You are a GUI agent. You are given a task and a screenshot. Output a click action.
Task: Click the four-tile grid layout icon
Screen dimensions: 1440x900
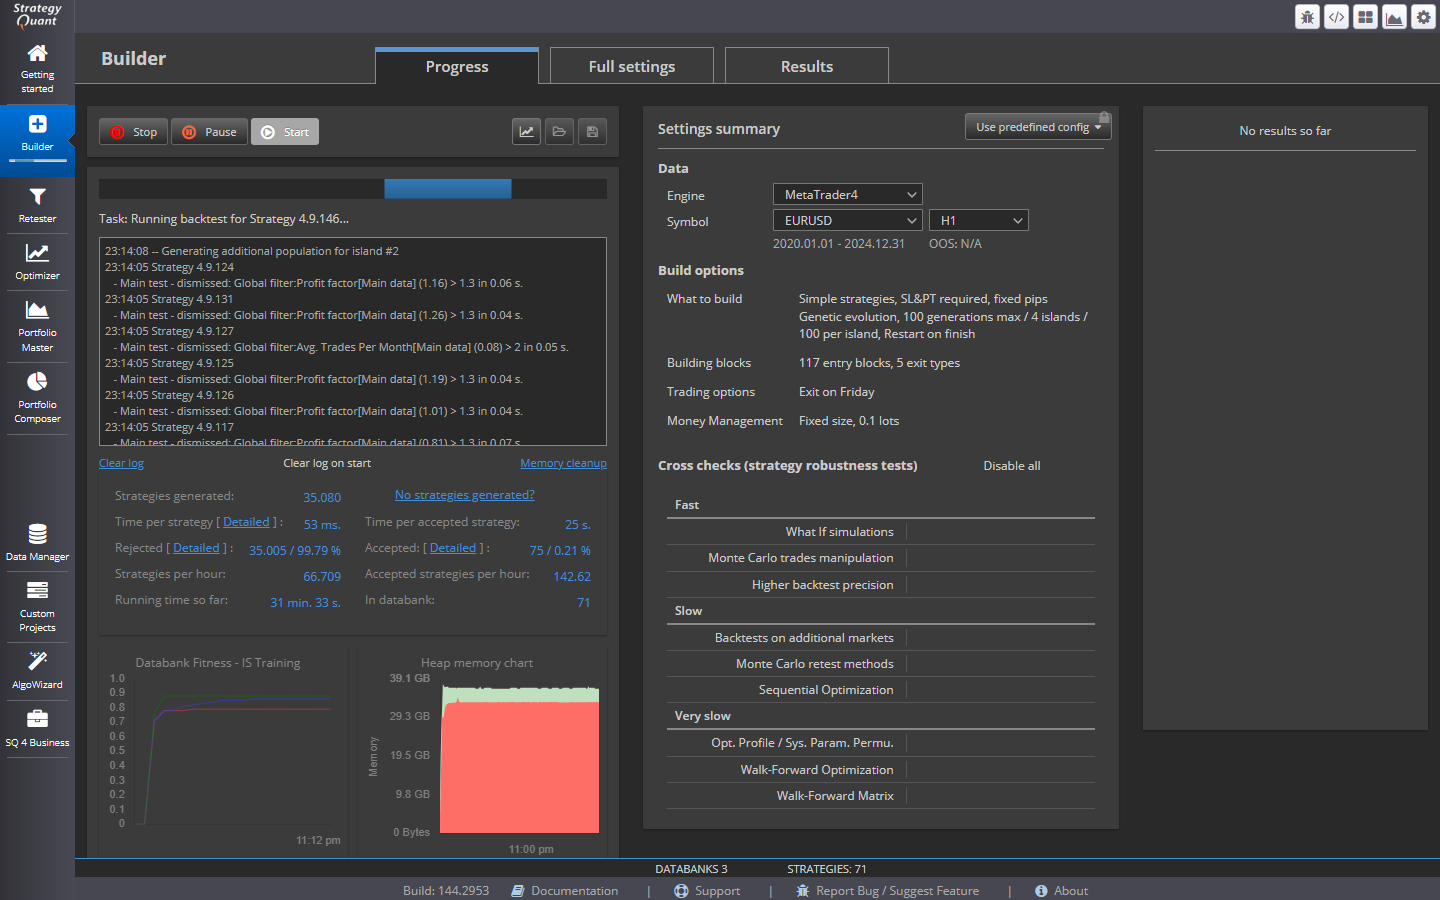click(x=1365, y=17)
